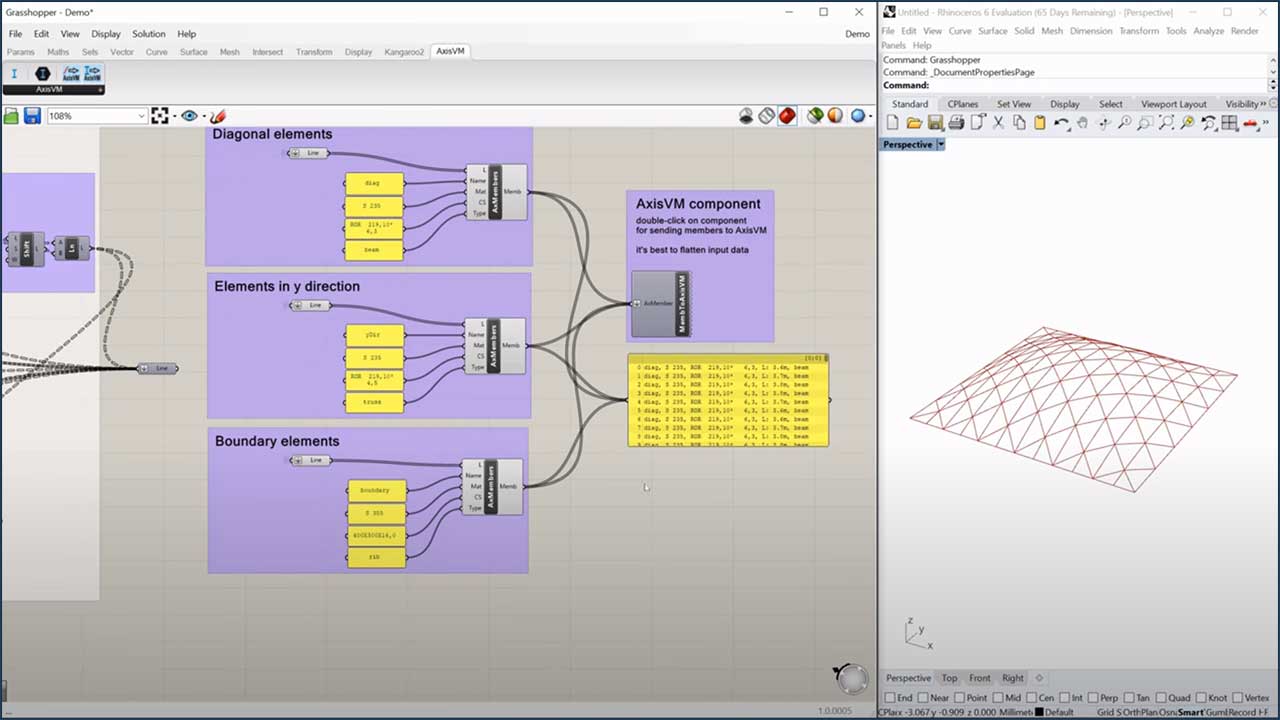Toggle the Grasshopper preview eye icon
Viewport: 1280px width, 720px height.
(188, 116)
